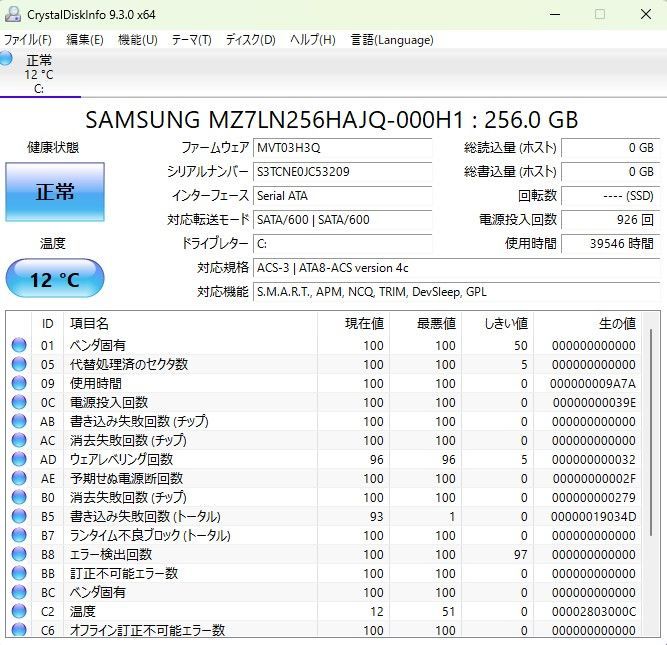Click the status orb for attribute 0C

coord(19,402)
